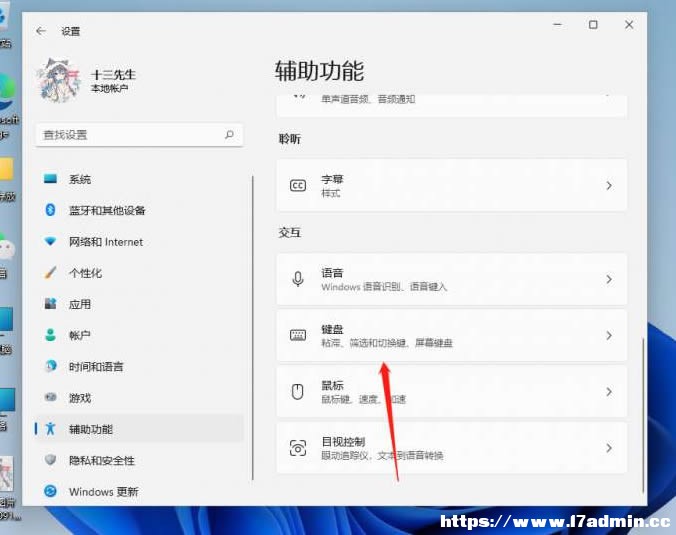Open 隐私和安全性 settings
The width and height of the screenshot is (676, 535).
[x=139, y=460]
